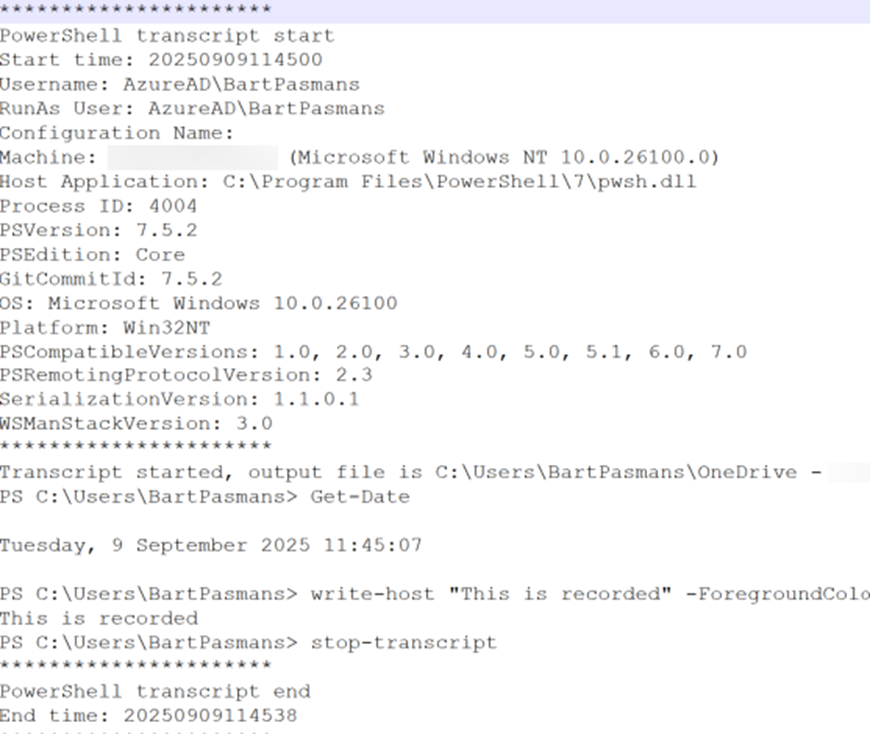This screenshot has width=870, height=734.
Task: Click the PSVersion 7.5.2 line
Action: pyautogui.click(x=98, y=230)
